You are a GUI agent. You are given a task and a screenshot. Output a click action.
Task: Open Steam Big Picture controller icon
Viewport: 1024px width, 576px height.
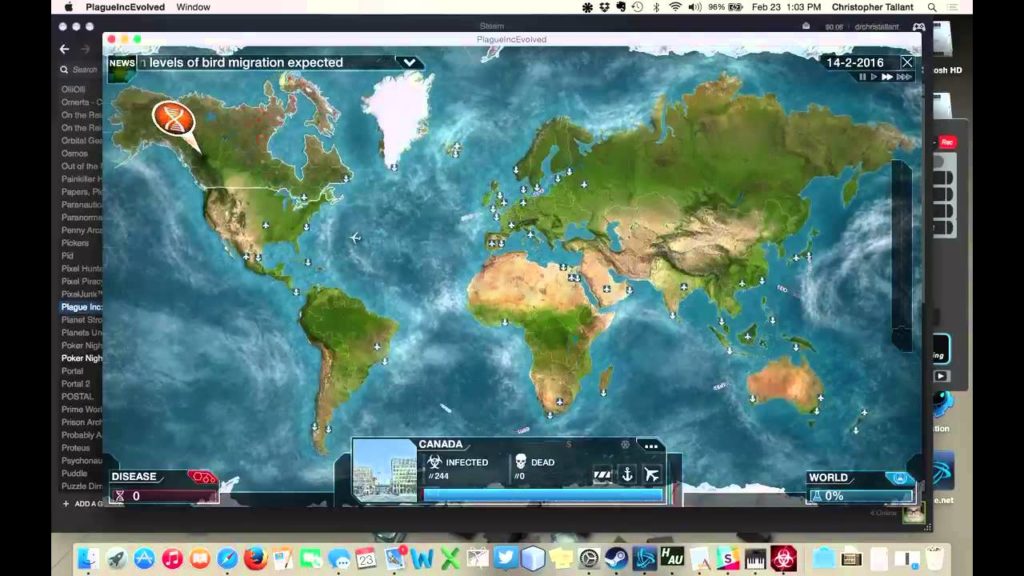click(x=919, y=27)
